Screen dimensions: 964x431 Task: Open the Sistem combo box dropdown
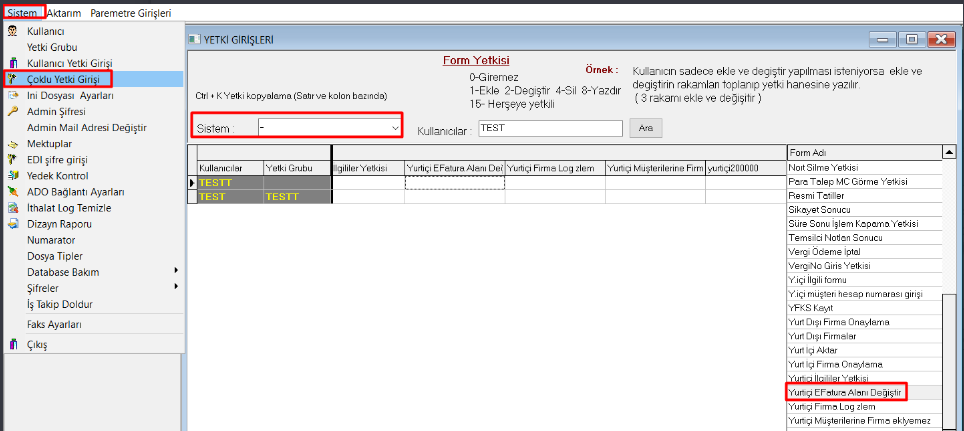395,128
